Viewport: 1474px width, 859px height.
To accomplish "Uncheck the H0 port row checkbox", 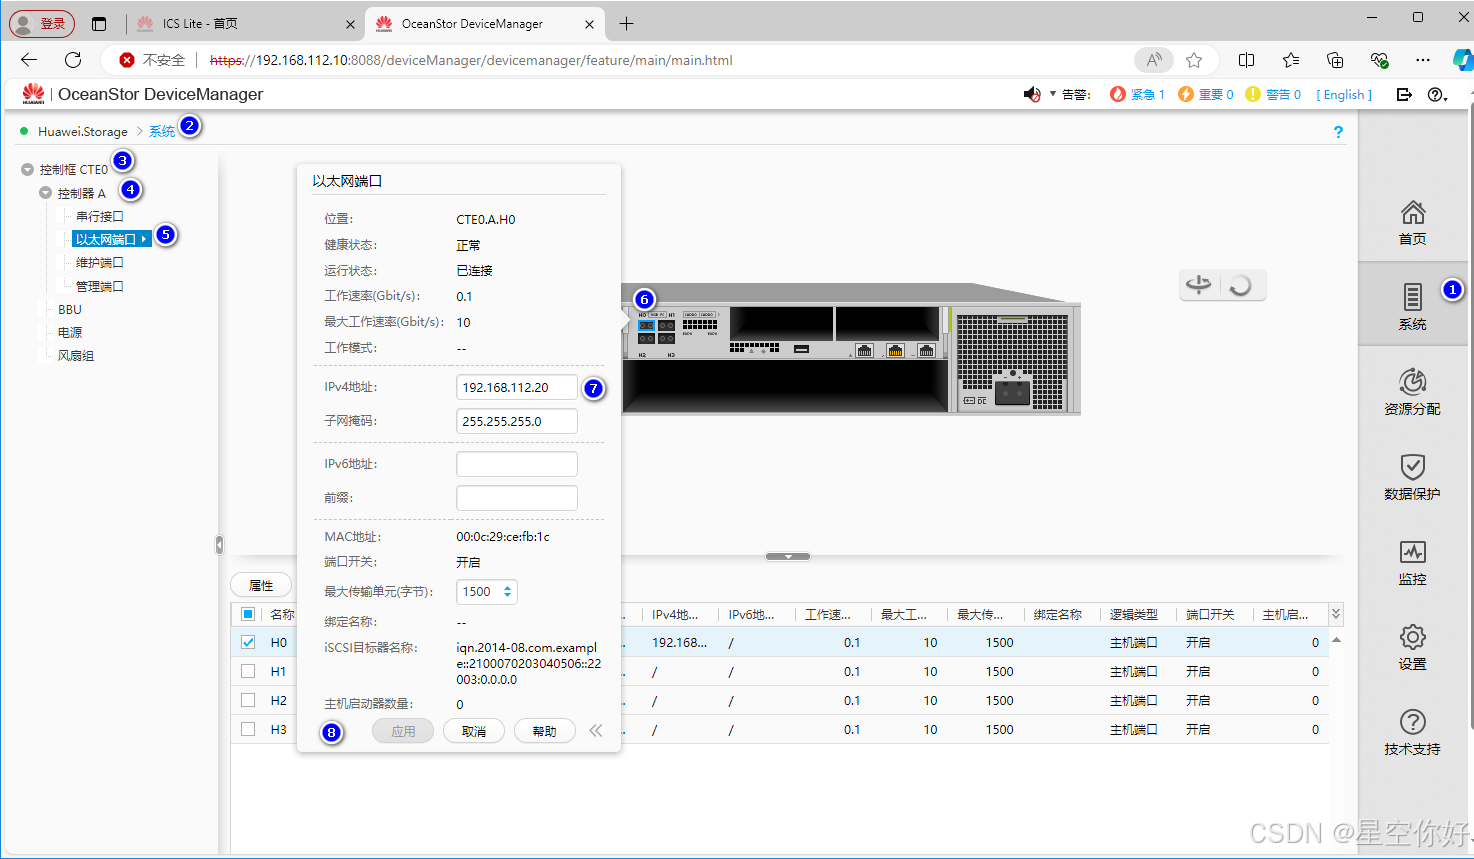I will point(248,643).
